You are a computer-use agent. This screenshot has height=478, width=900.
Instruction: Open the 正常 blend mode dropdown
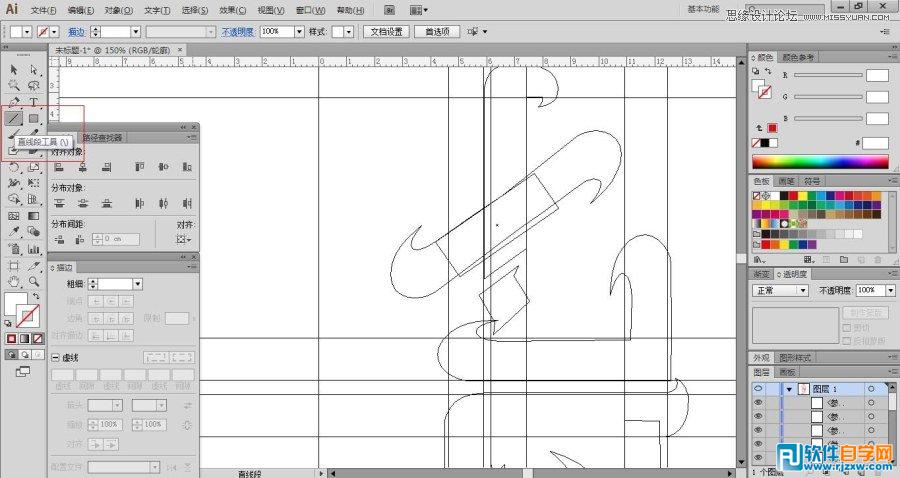click(x=802, y=290)
